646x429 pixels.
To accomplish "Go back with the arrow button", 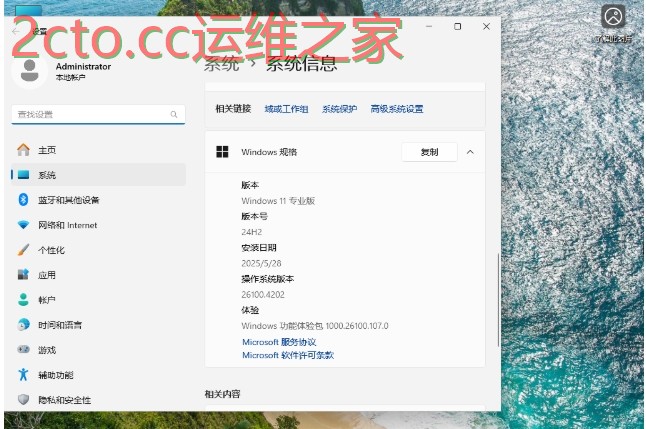I will click(x=16, y=31).
